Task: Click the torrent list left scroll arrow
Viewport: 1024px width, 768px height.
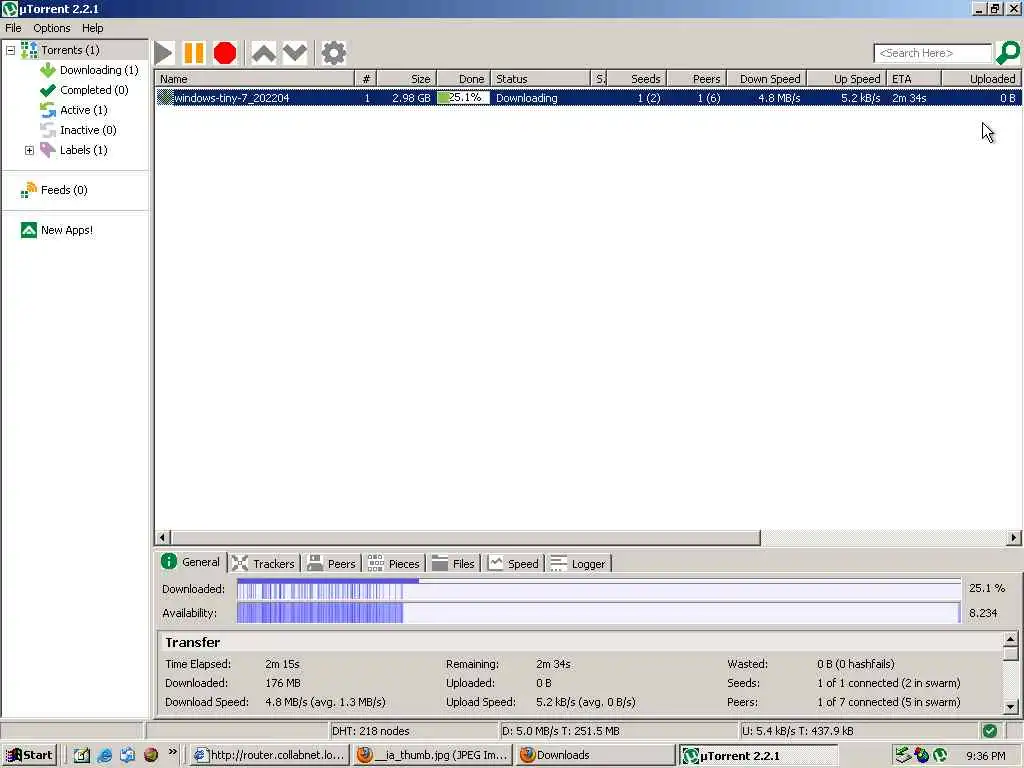Action: click(x=163, y=537)
